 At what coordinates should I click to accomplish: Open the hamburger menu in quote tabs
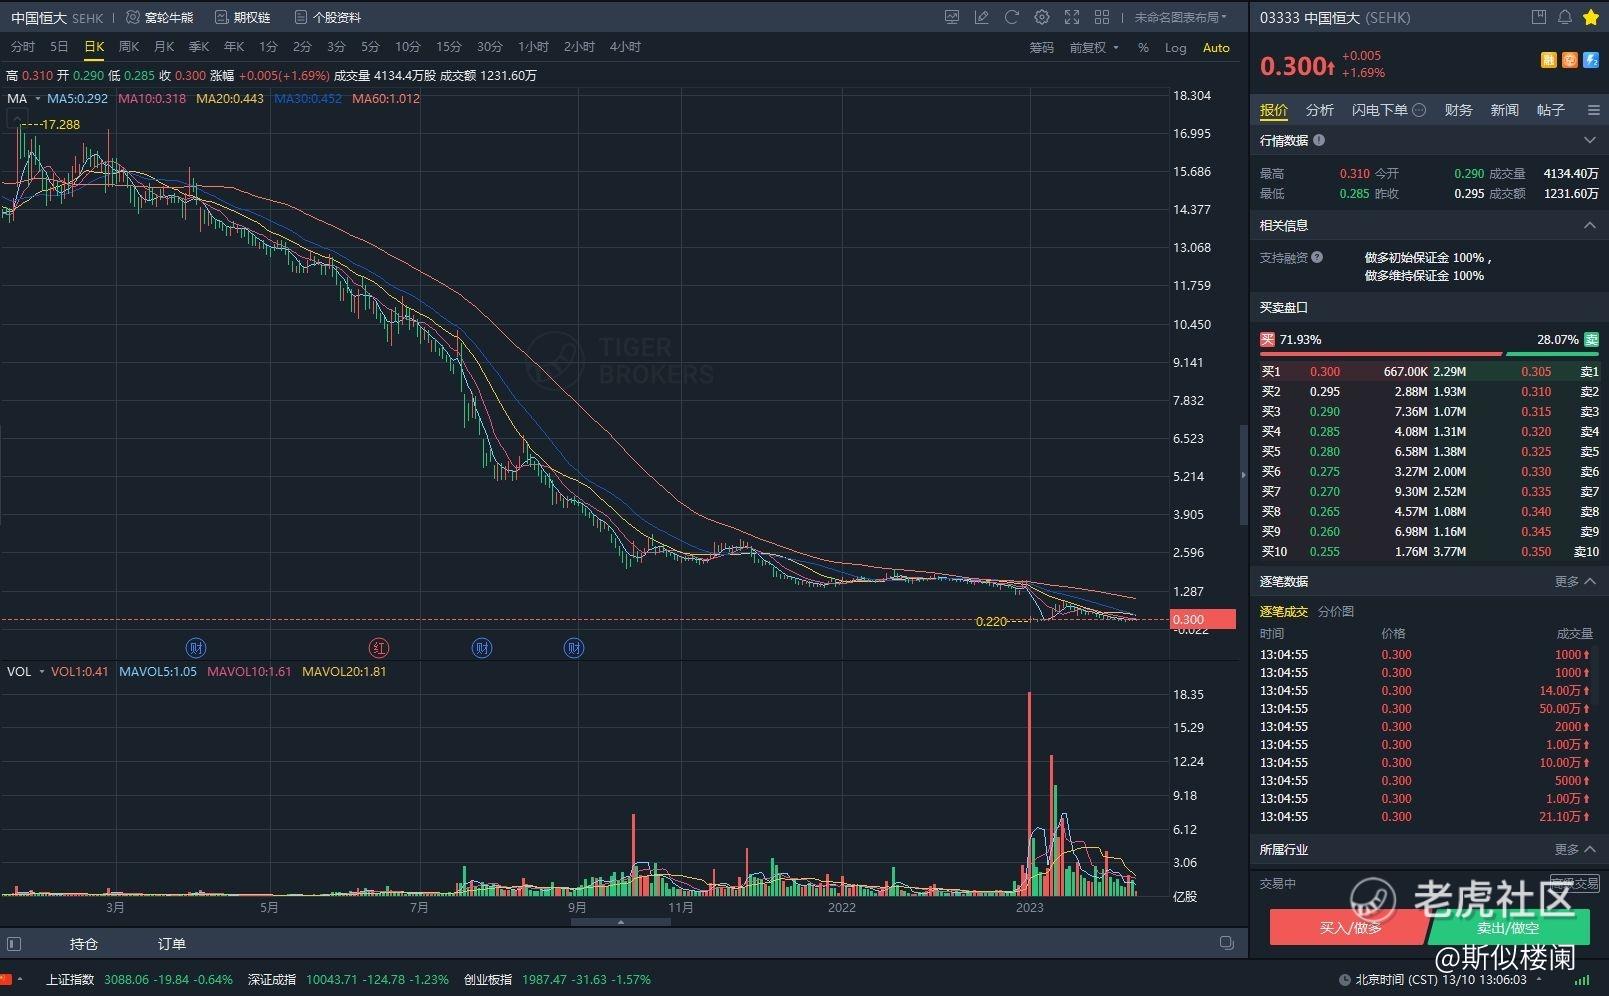tap(1594, 110)
